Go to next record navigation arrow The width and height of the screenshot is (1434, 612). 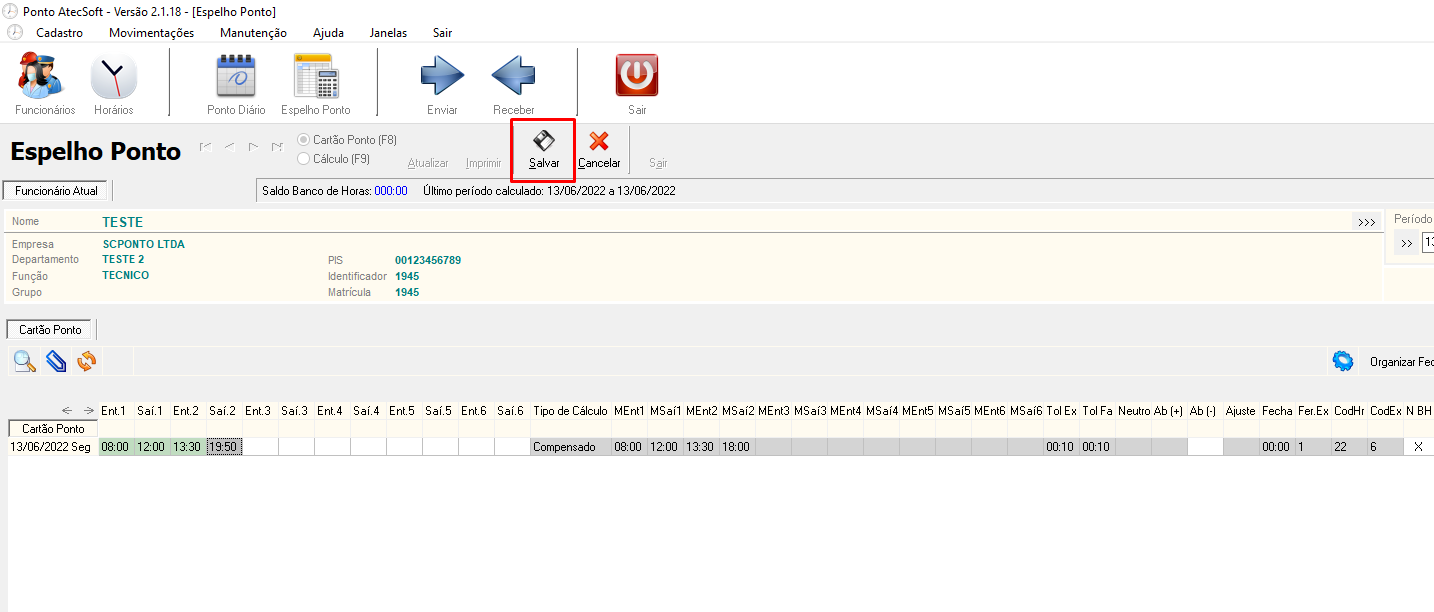click(253, 147)
